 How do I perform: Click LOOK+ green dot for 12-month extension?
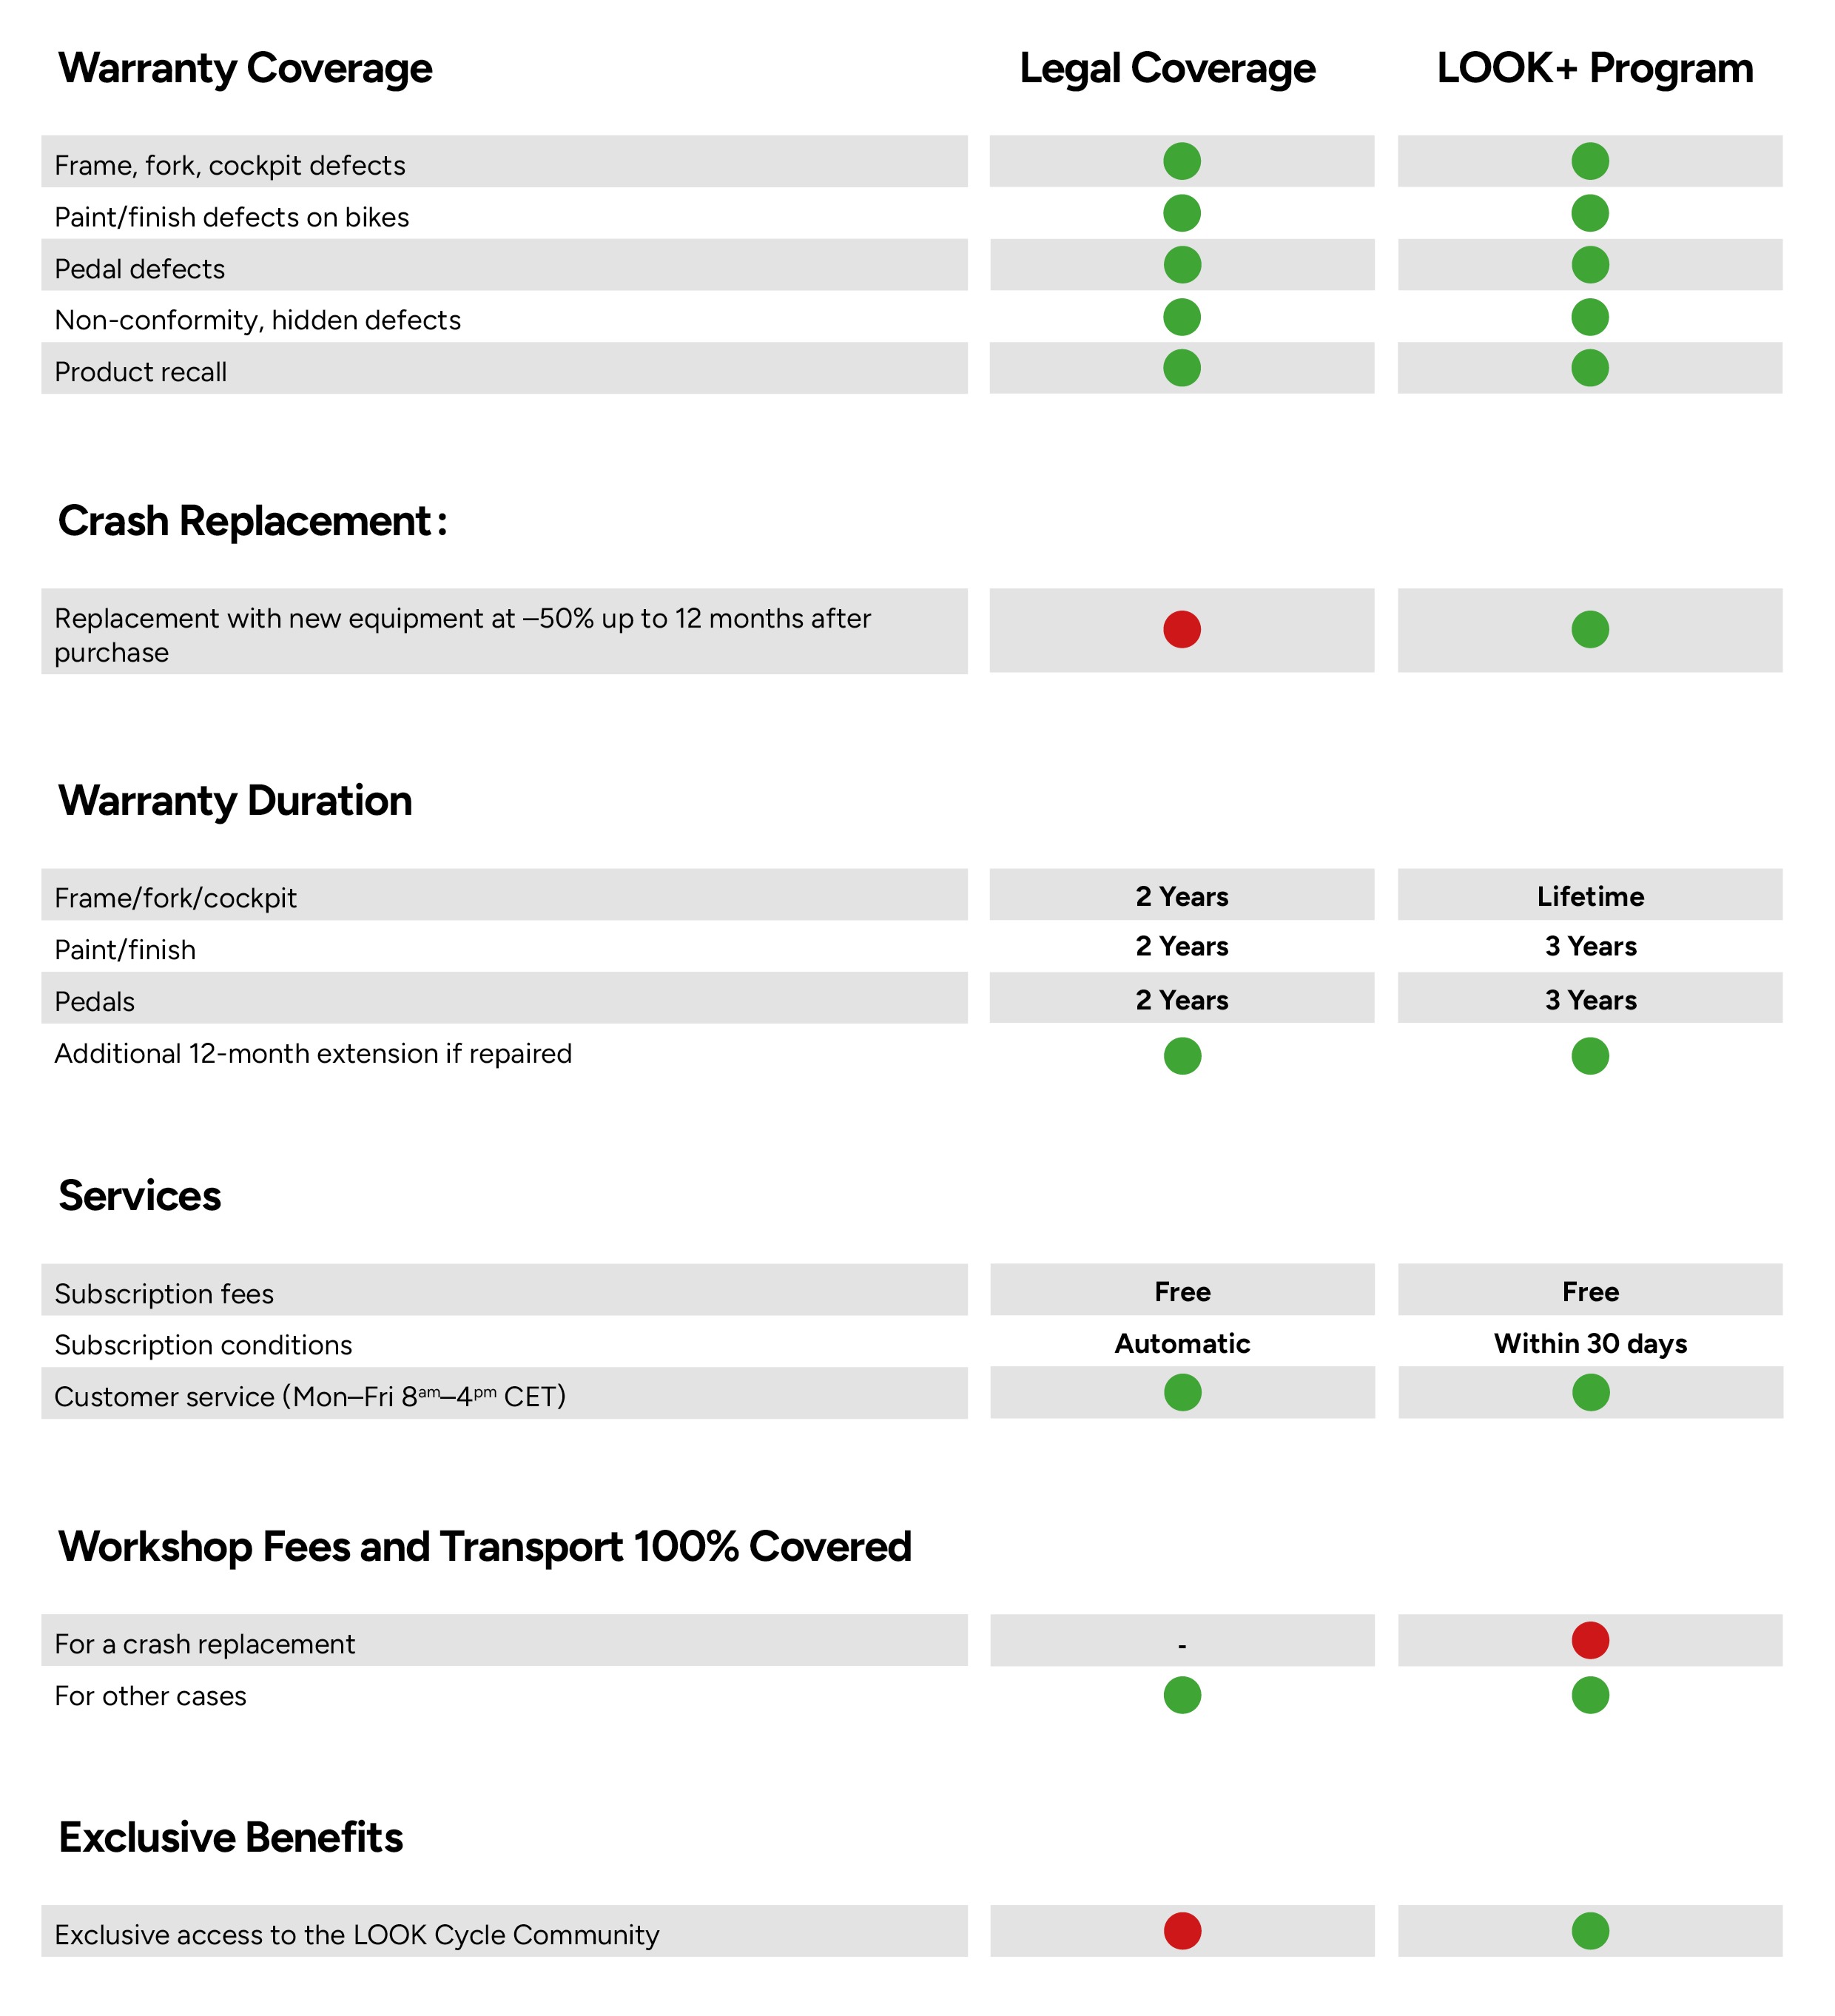pyautogui.click(x=1589, y=1056)
